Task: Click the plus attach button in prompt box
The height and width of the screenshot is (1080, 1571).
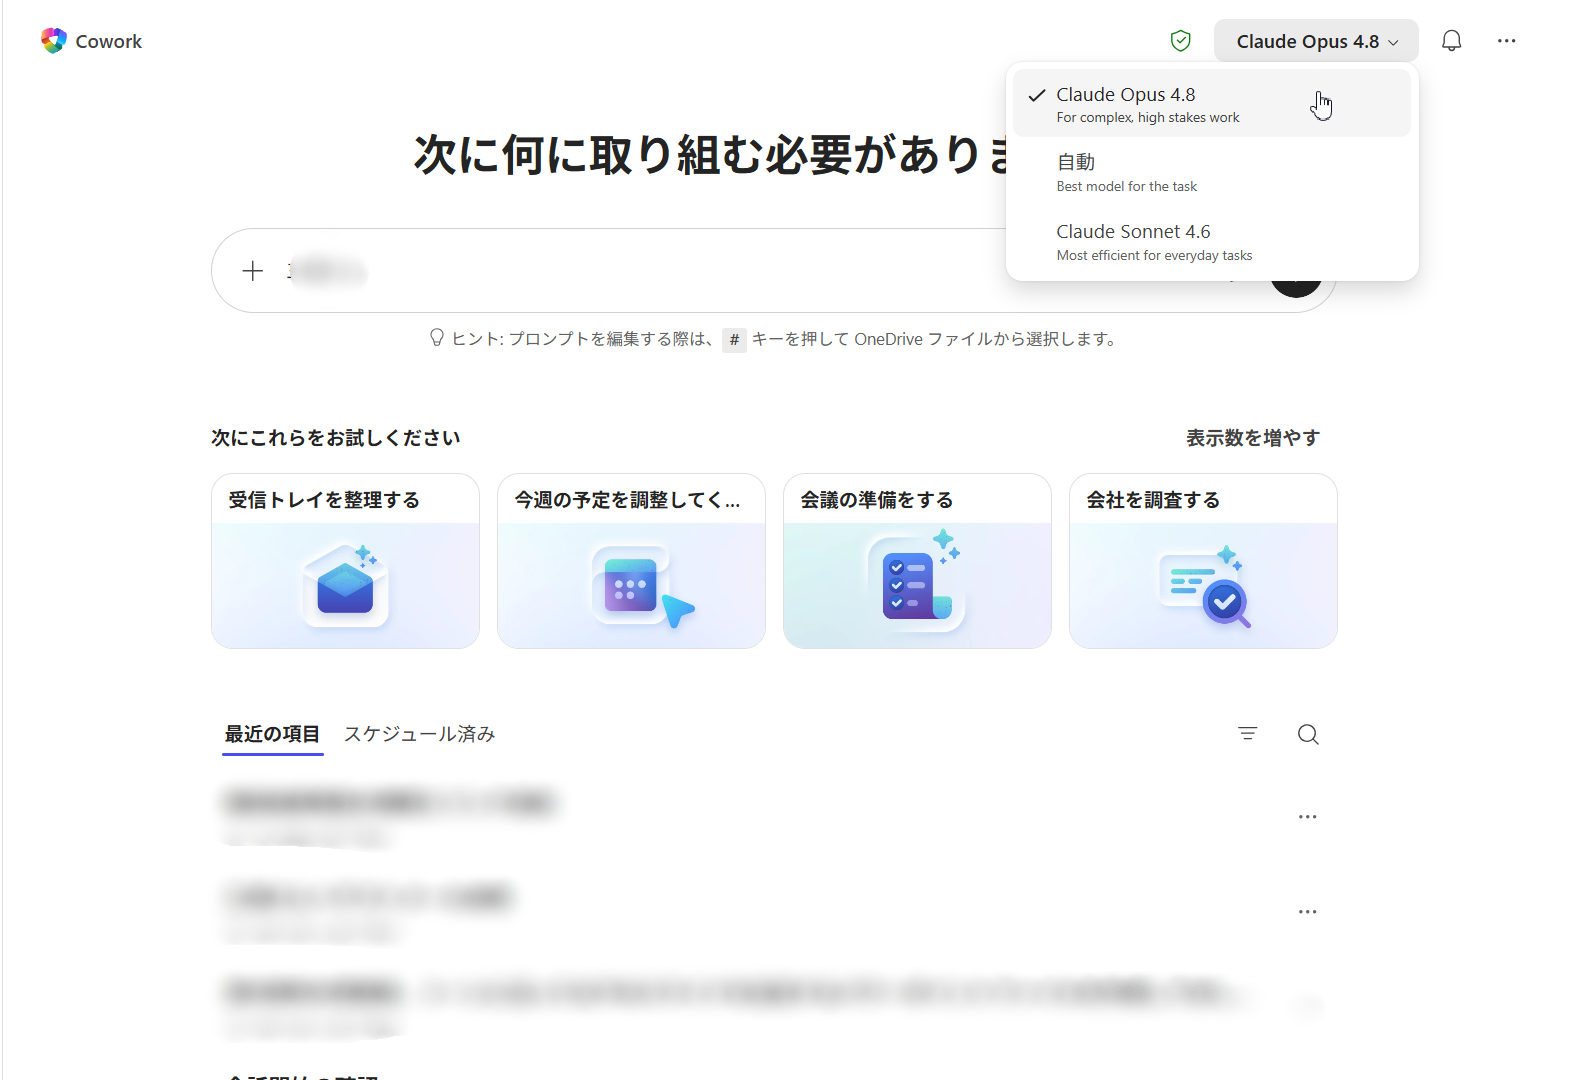Action: [253, 271]
